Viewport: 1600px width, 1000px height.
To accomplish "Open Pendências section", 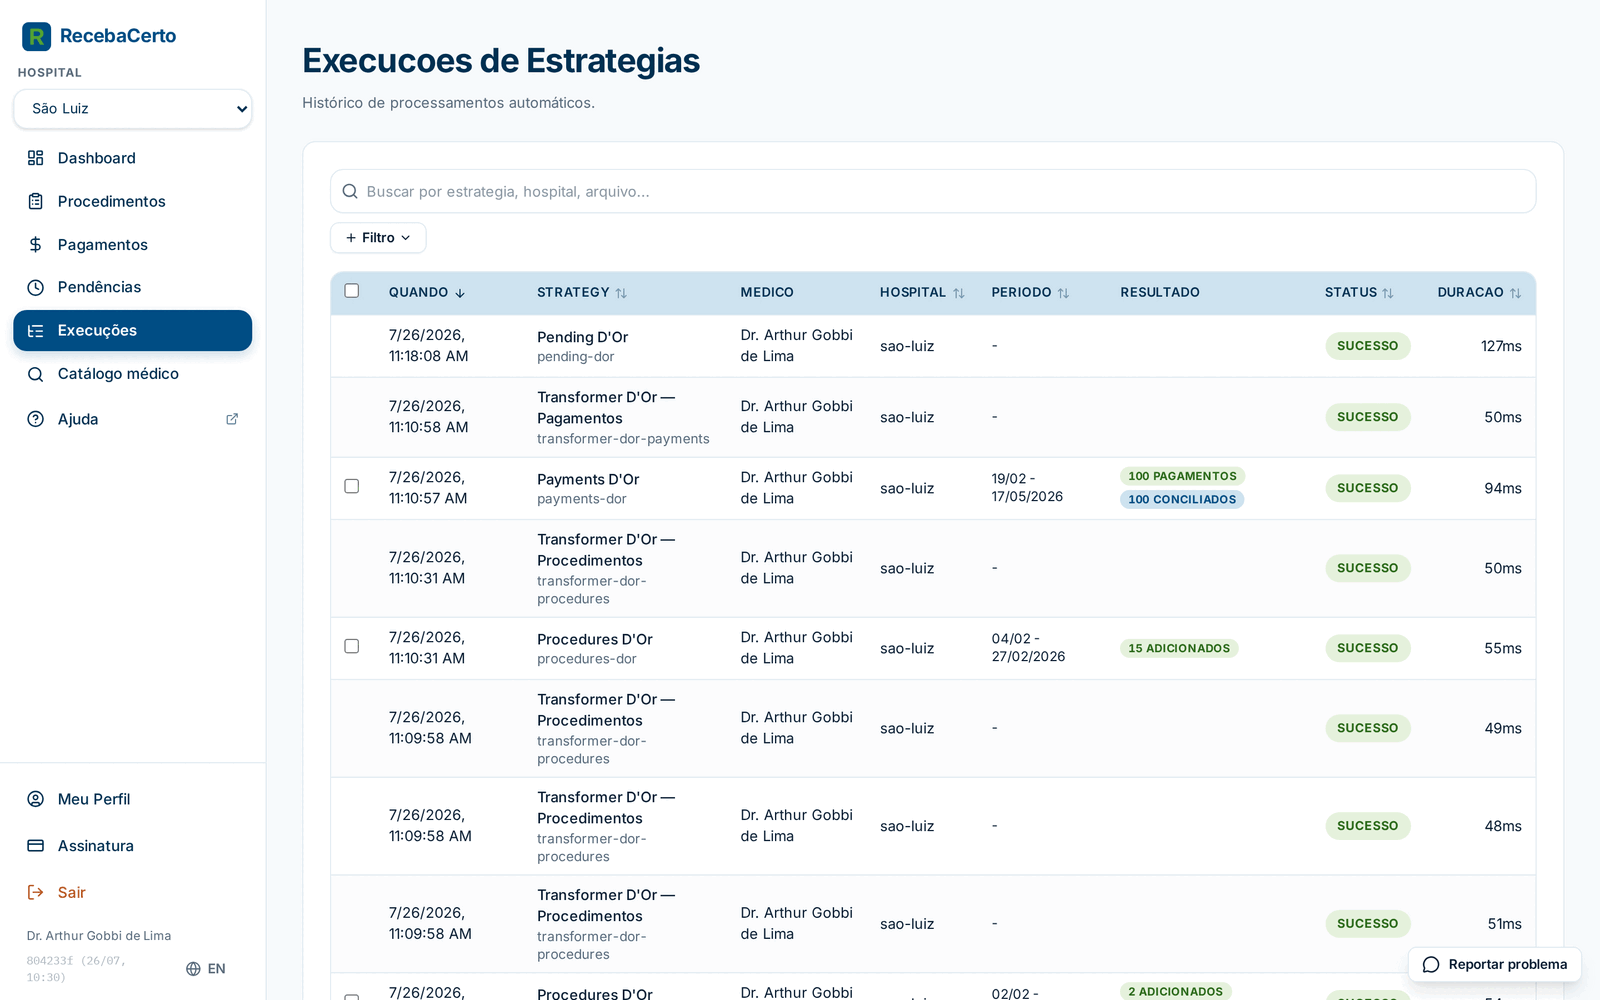I will click(133, 287).
